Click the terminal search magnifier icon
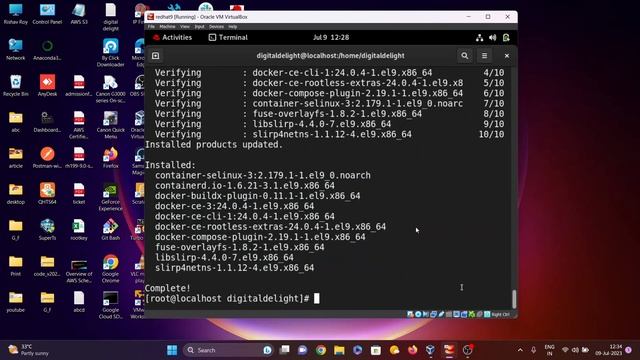The height and width of the screenshot is (360, 640). (x=464, y=56)
